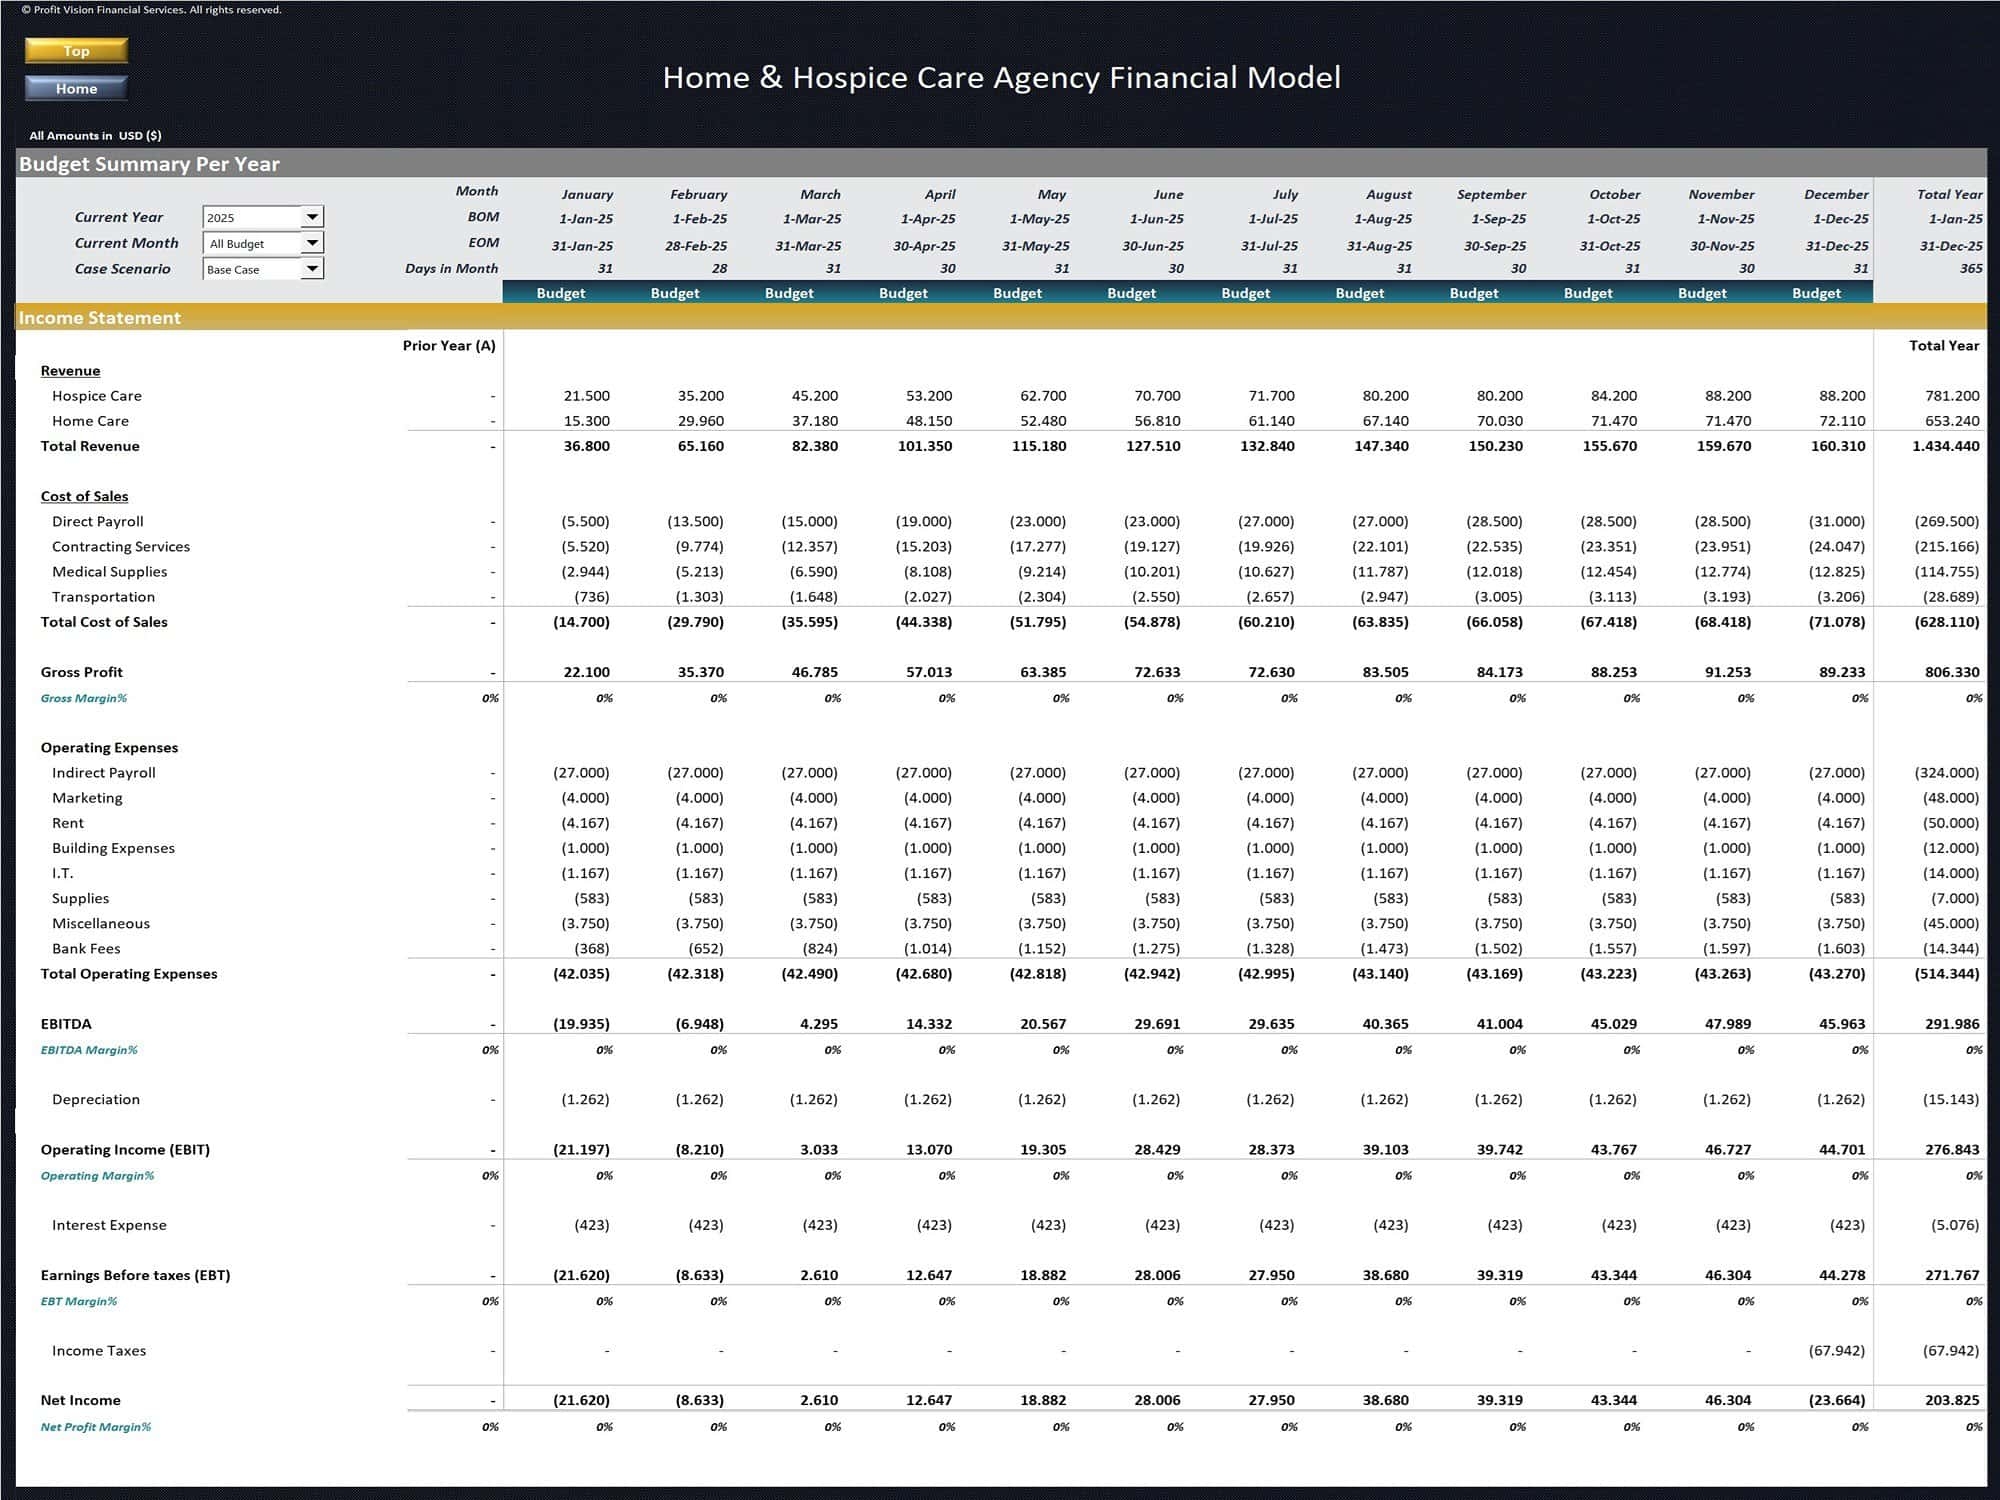Select the Total Revenue row label
2000x1500 pixels.
[x=91, y=446]
